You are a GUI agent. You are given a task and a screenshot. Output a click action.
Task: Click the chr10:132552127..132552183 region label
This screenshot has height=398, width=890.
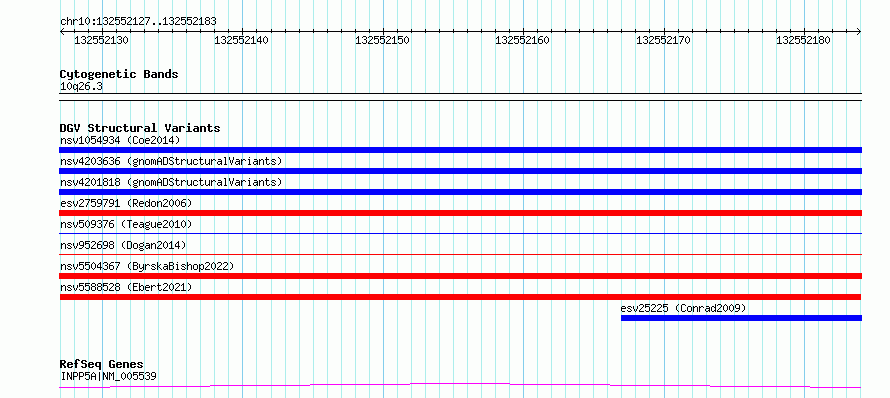pyautogui.click(x=138, y=22)
